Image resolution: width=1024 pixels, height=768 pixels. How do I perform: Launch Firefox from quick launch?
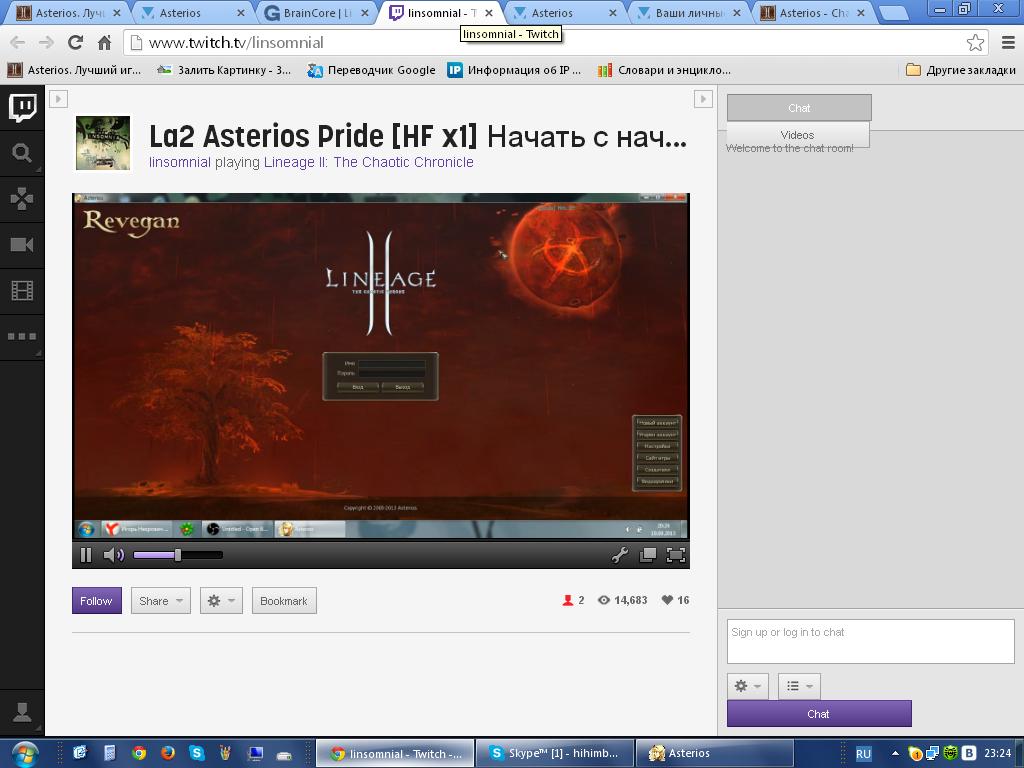coord(168,754)
